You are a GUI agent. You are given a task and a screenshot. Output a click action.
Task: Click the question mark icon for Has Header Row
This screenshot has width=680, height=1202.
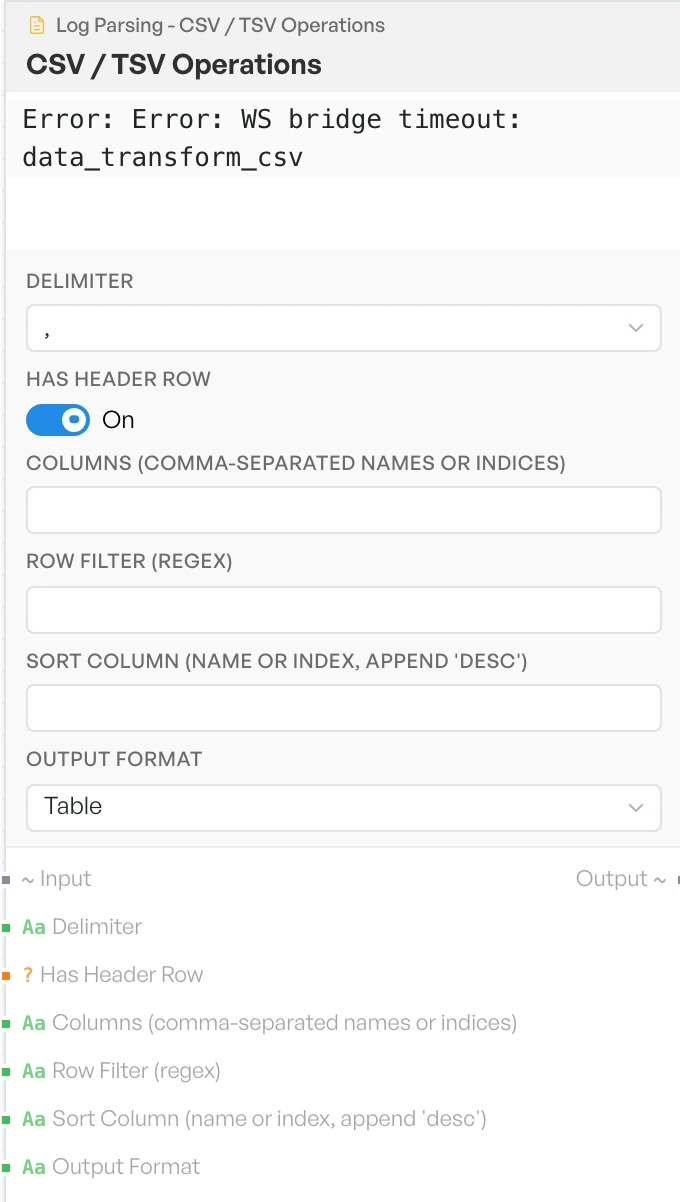coord(28,975)
